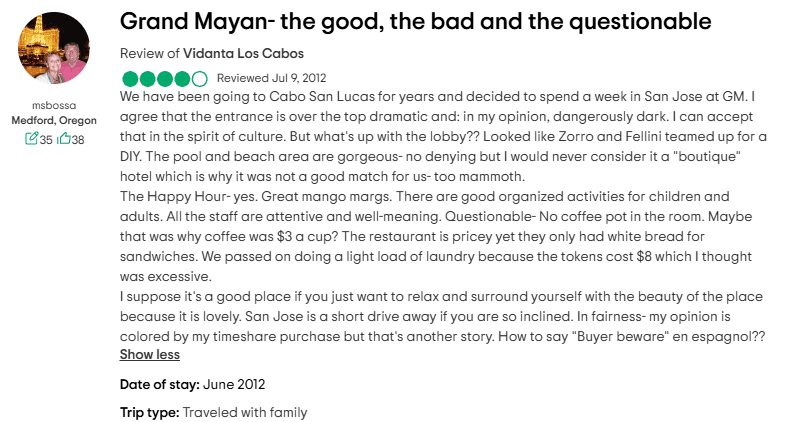Click the "Medford, Oregon" location text
The height and width of the screenshot is (422, 785).
[54, 121]
